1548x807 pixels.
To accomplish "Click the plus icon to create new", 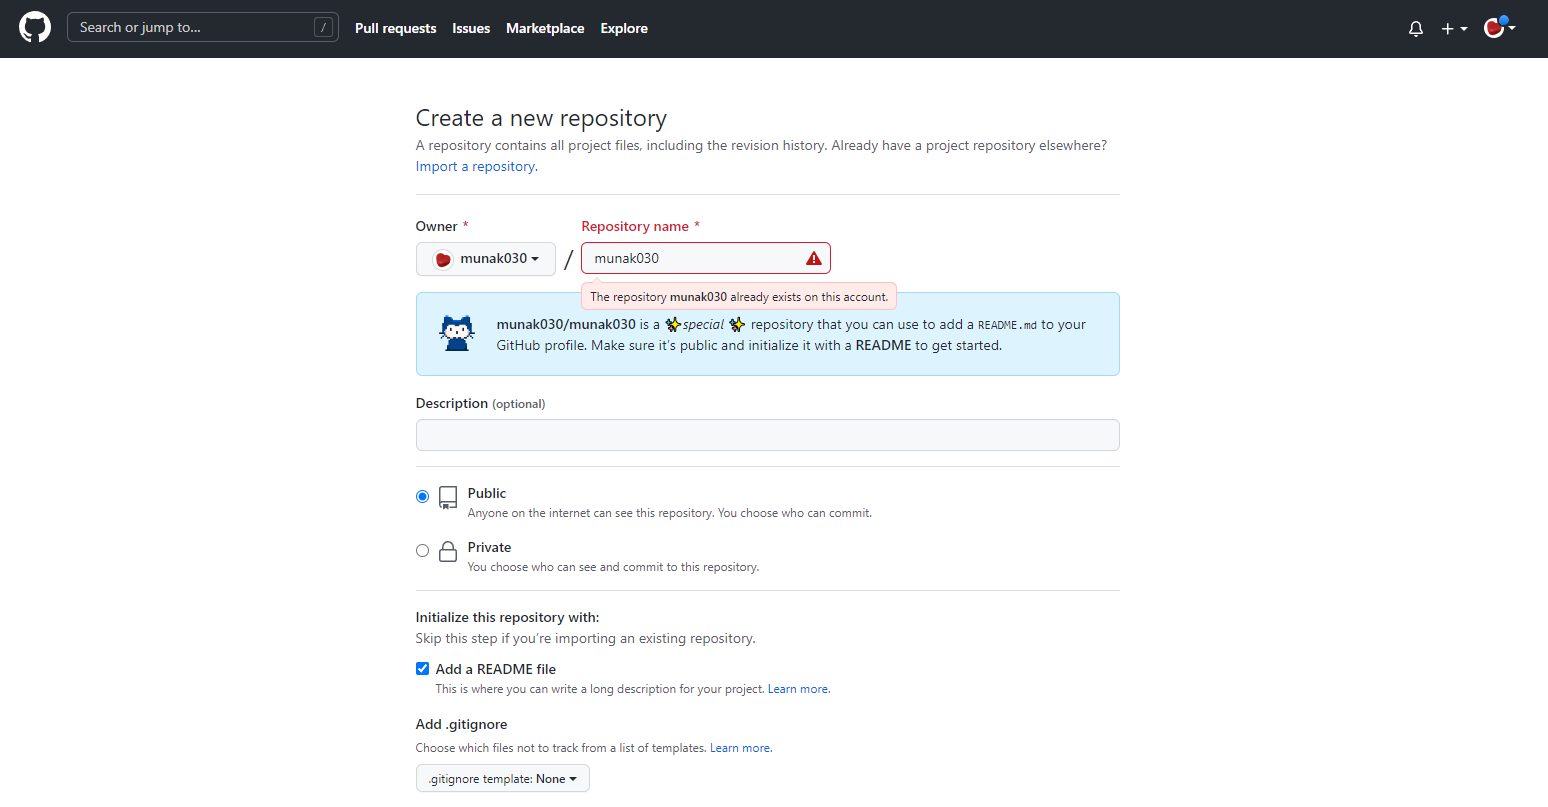I will pos(1447,28).
